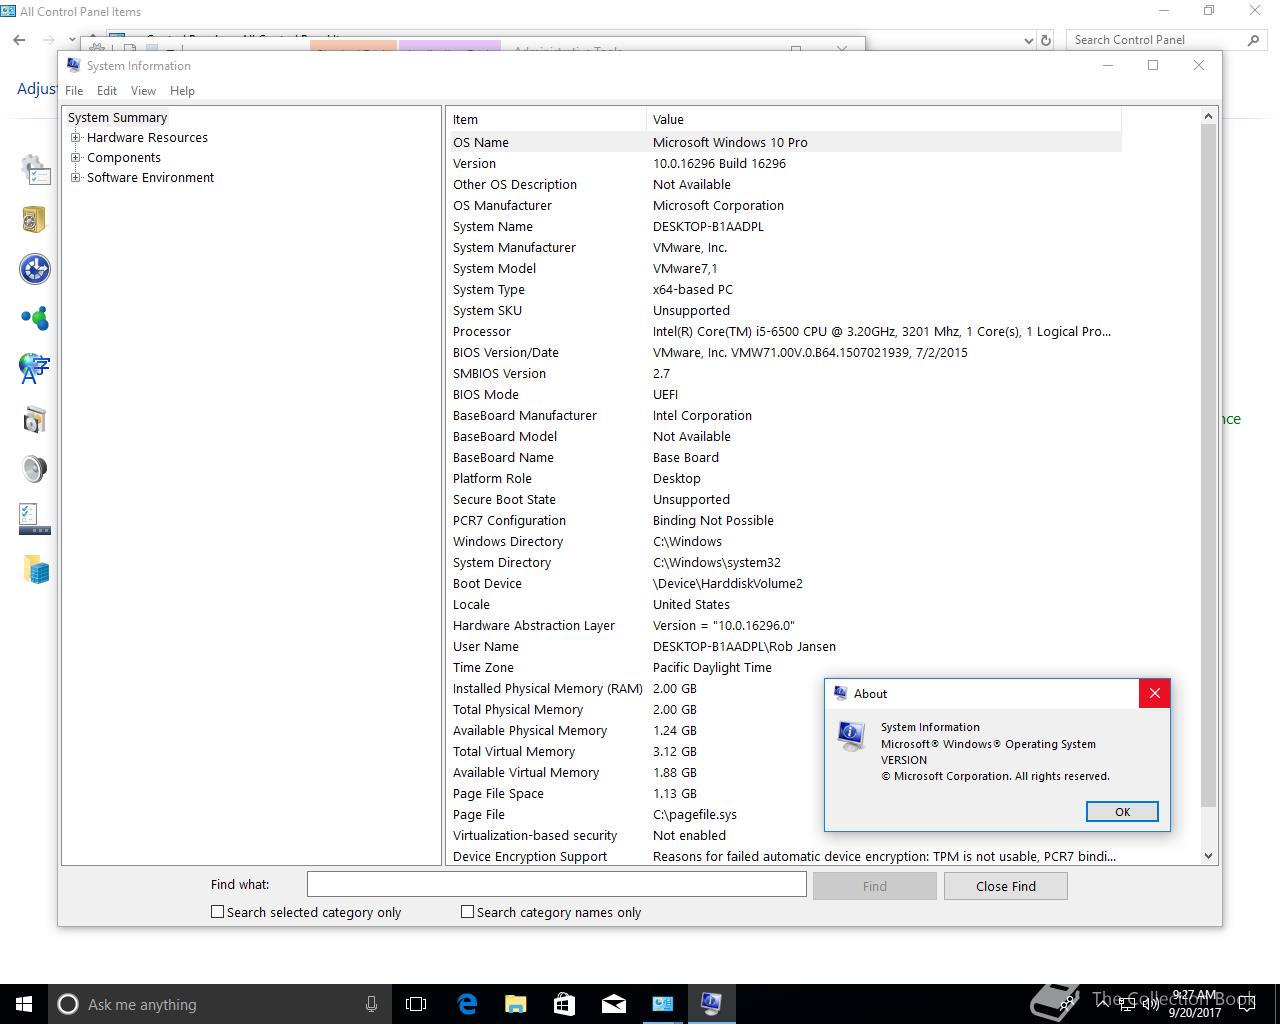Screen dimensions: 1280x1024
Task: Click the scrollbar up arrow in details list
Action: pos(1208,117)
